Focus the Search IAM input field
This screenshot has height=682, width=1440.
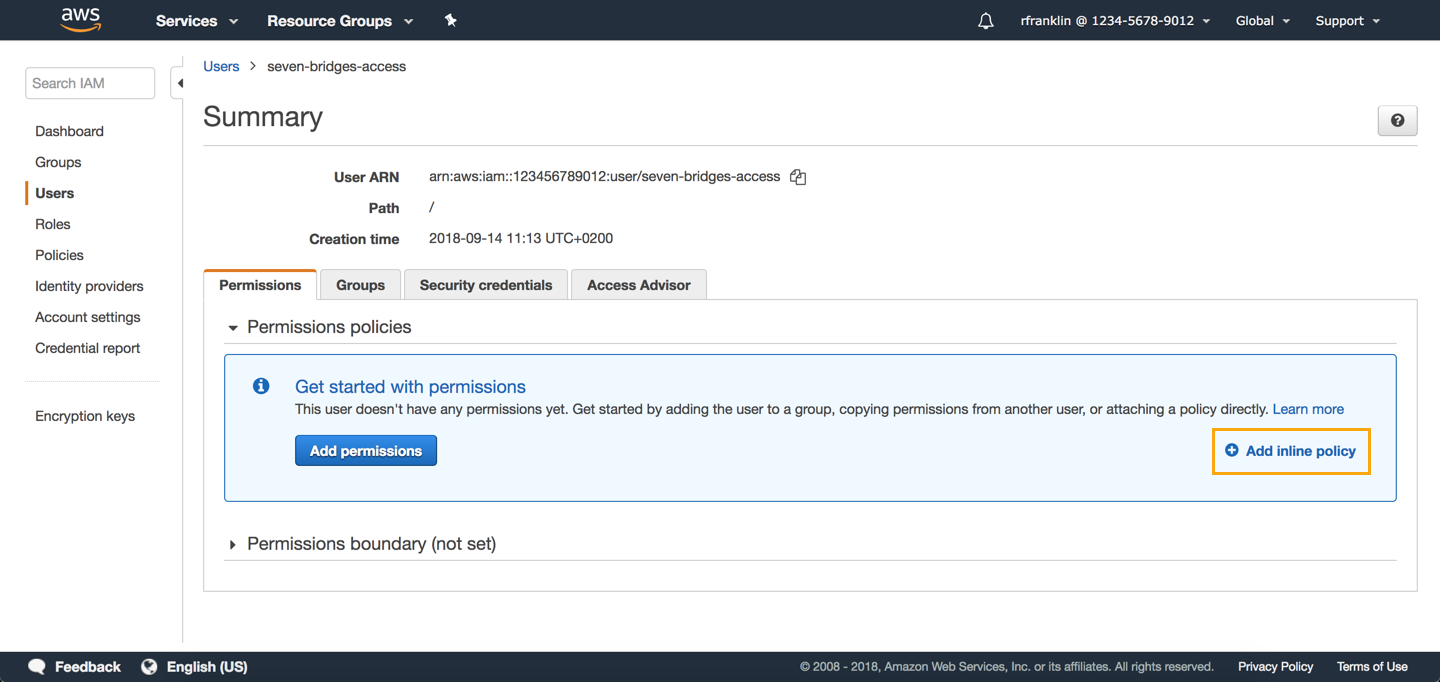pos(90,83)
